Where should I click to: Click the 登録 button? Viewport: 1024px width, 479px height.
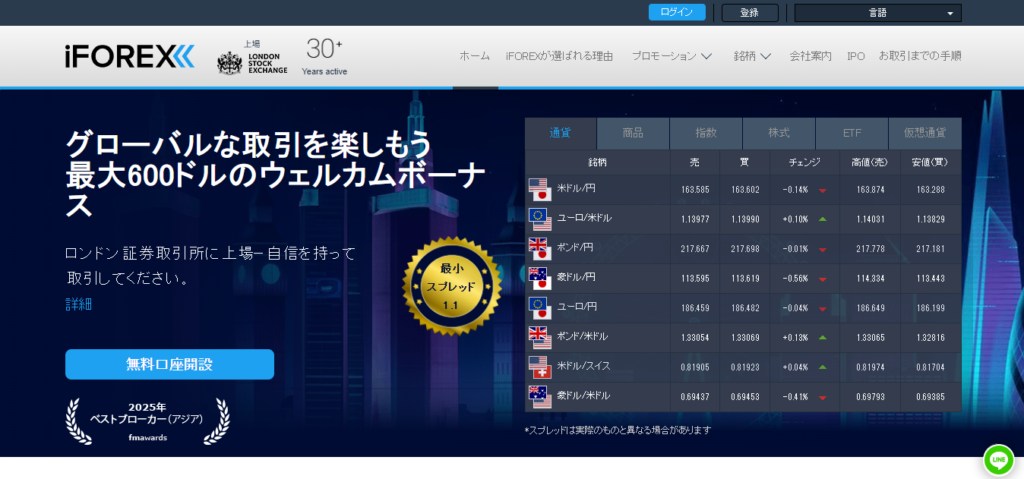(x=750, y=12)
